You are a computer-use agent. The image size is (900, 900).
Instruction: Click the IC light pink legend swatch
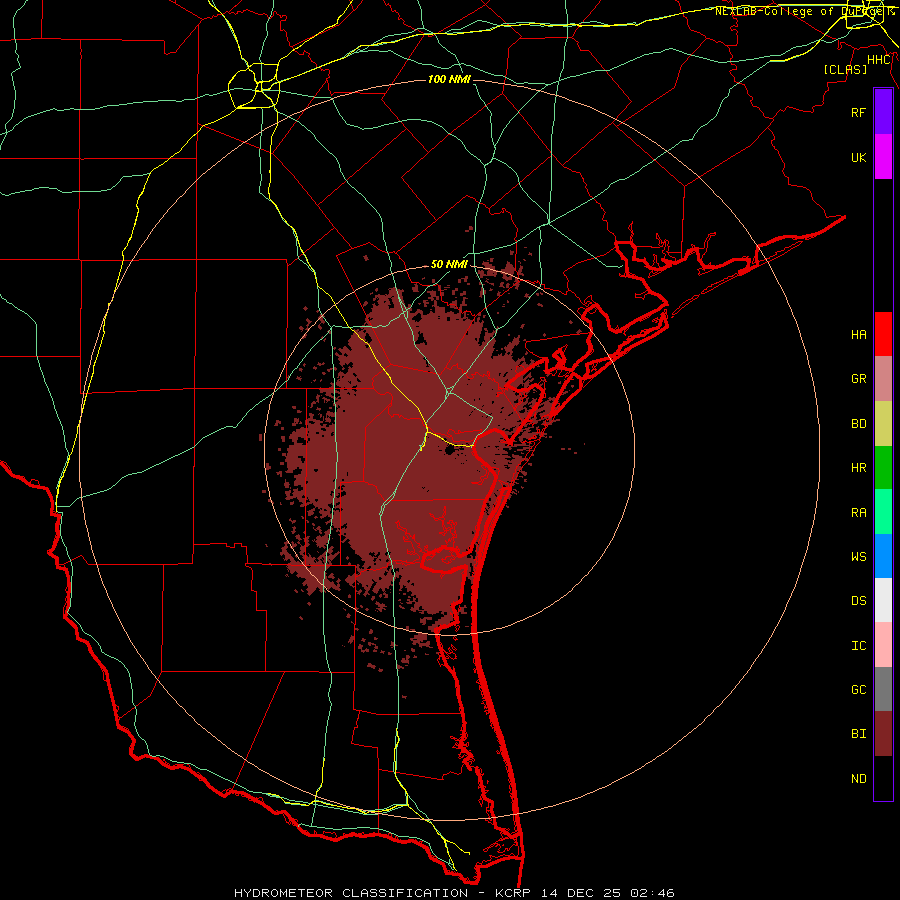[883, 645]
